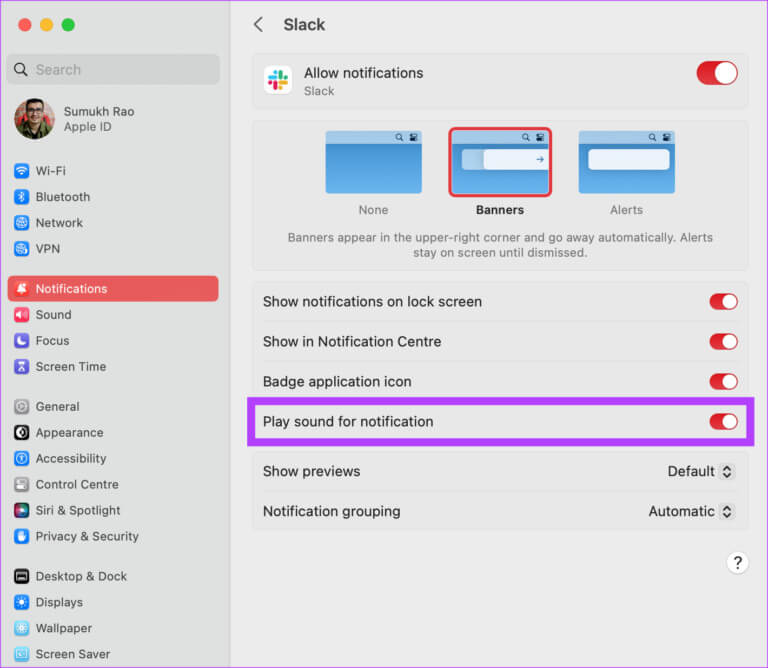
Task: Open help with question mark button
Action: [738, 563]
